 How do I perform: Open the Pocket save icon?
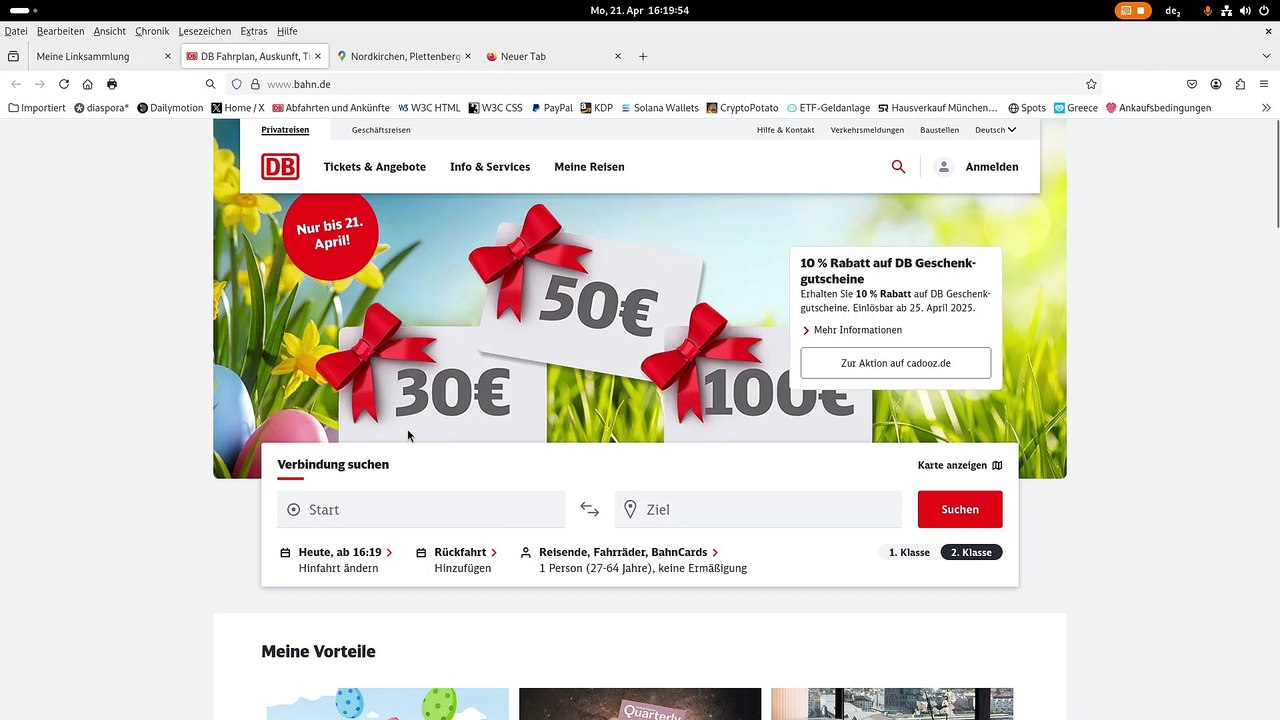tap(1192, 84)
